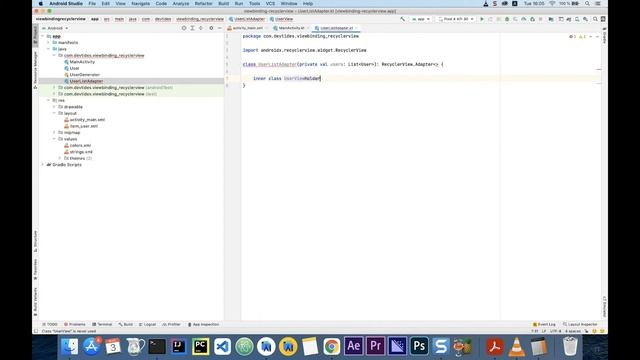The image size is (640, 360).
Task: Switch to activity_main.xml editor tab
Action: tap(247, 28)
